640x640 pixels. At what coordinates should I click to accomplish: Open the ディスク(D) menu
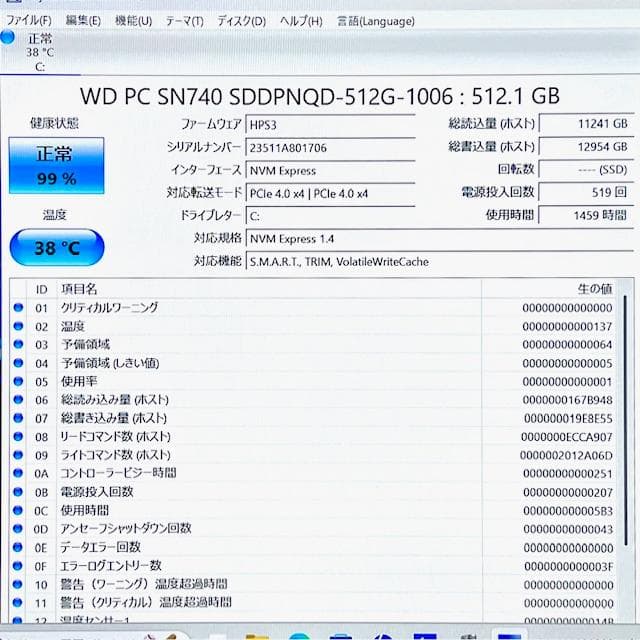click(241, 21)
